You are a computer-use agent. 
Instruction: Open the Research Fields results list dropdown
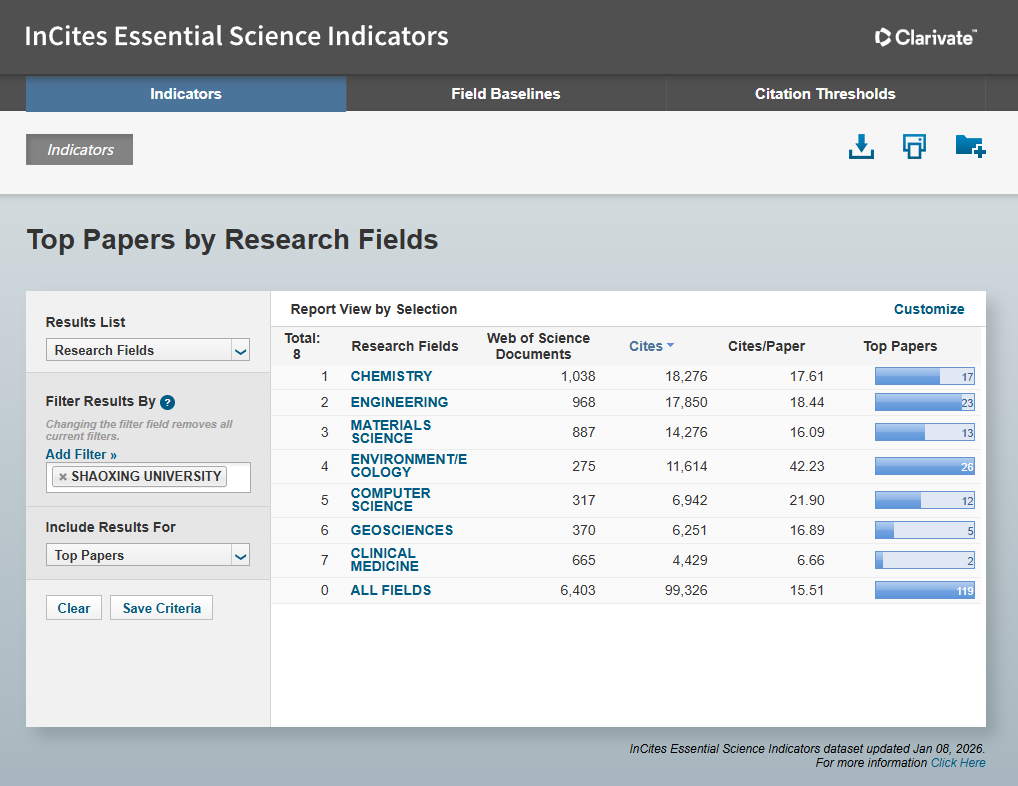click(148, 350)
